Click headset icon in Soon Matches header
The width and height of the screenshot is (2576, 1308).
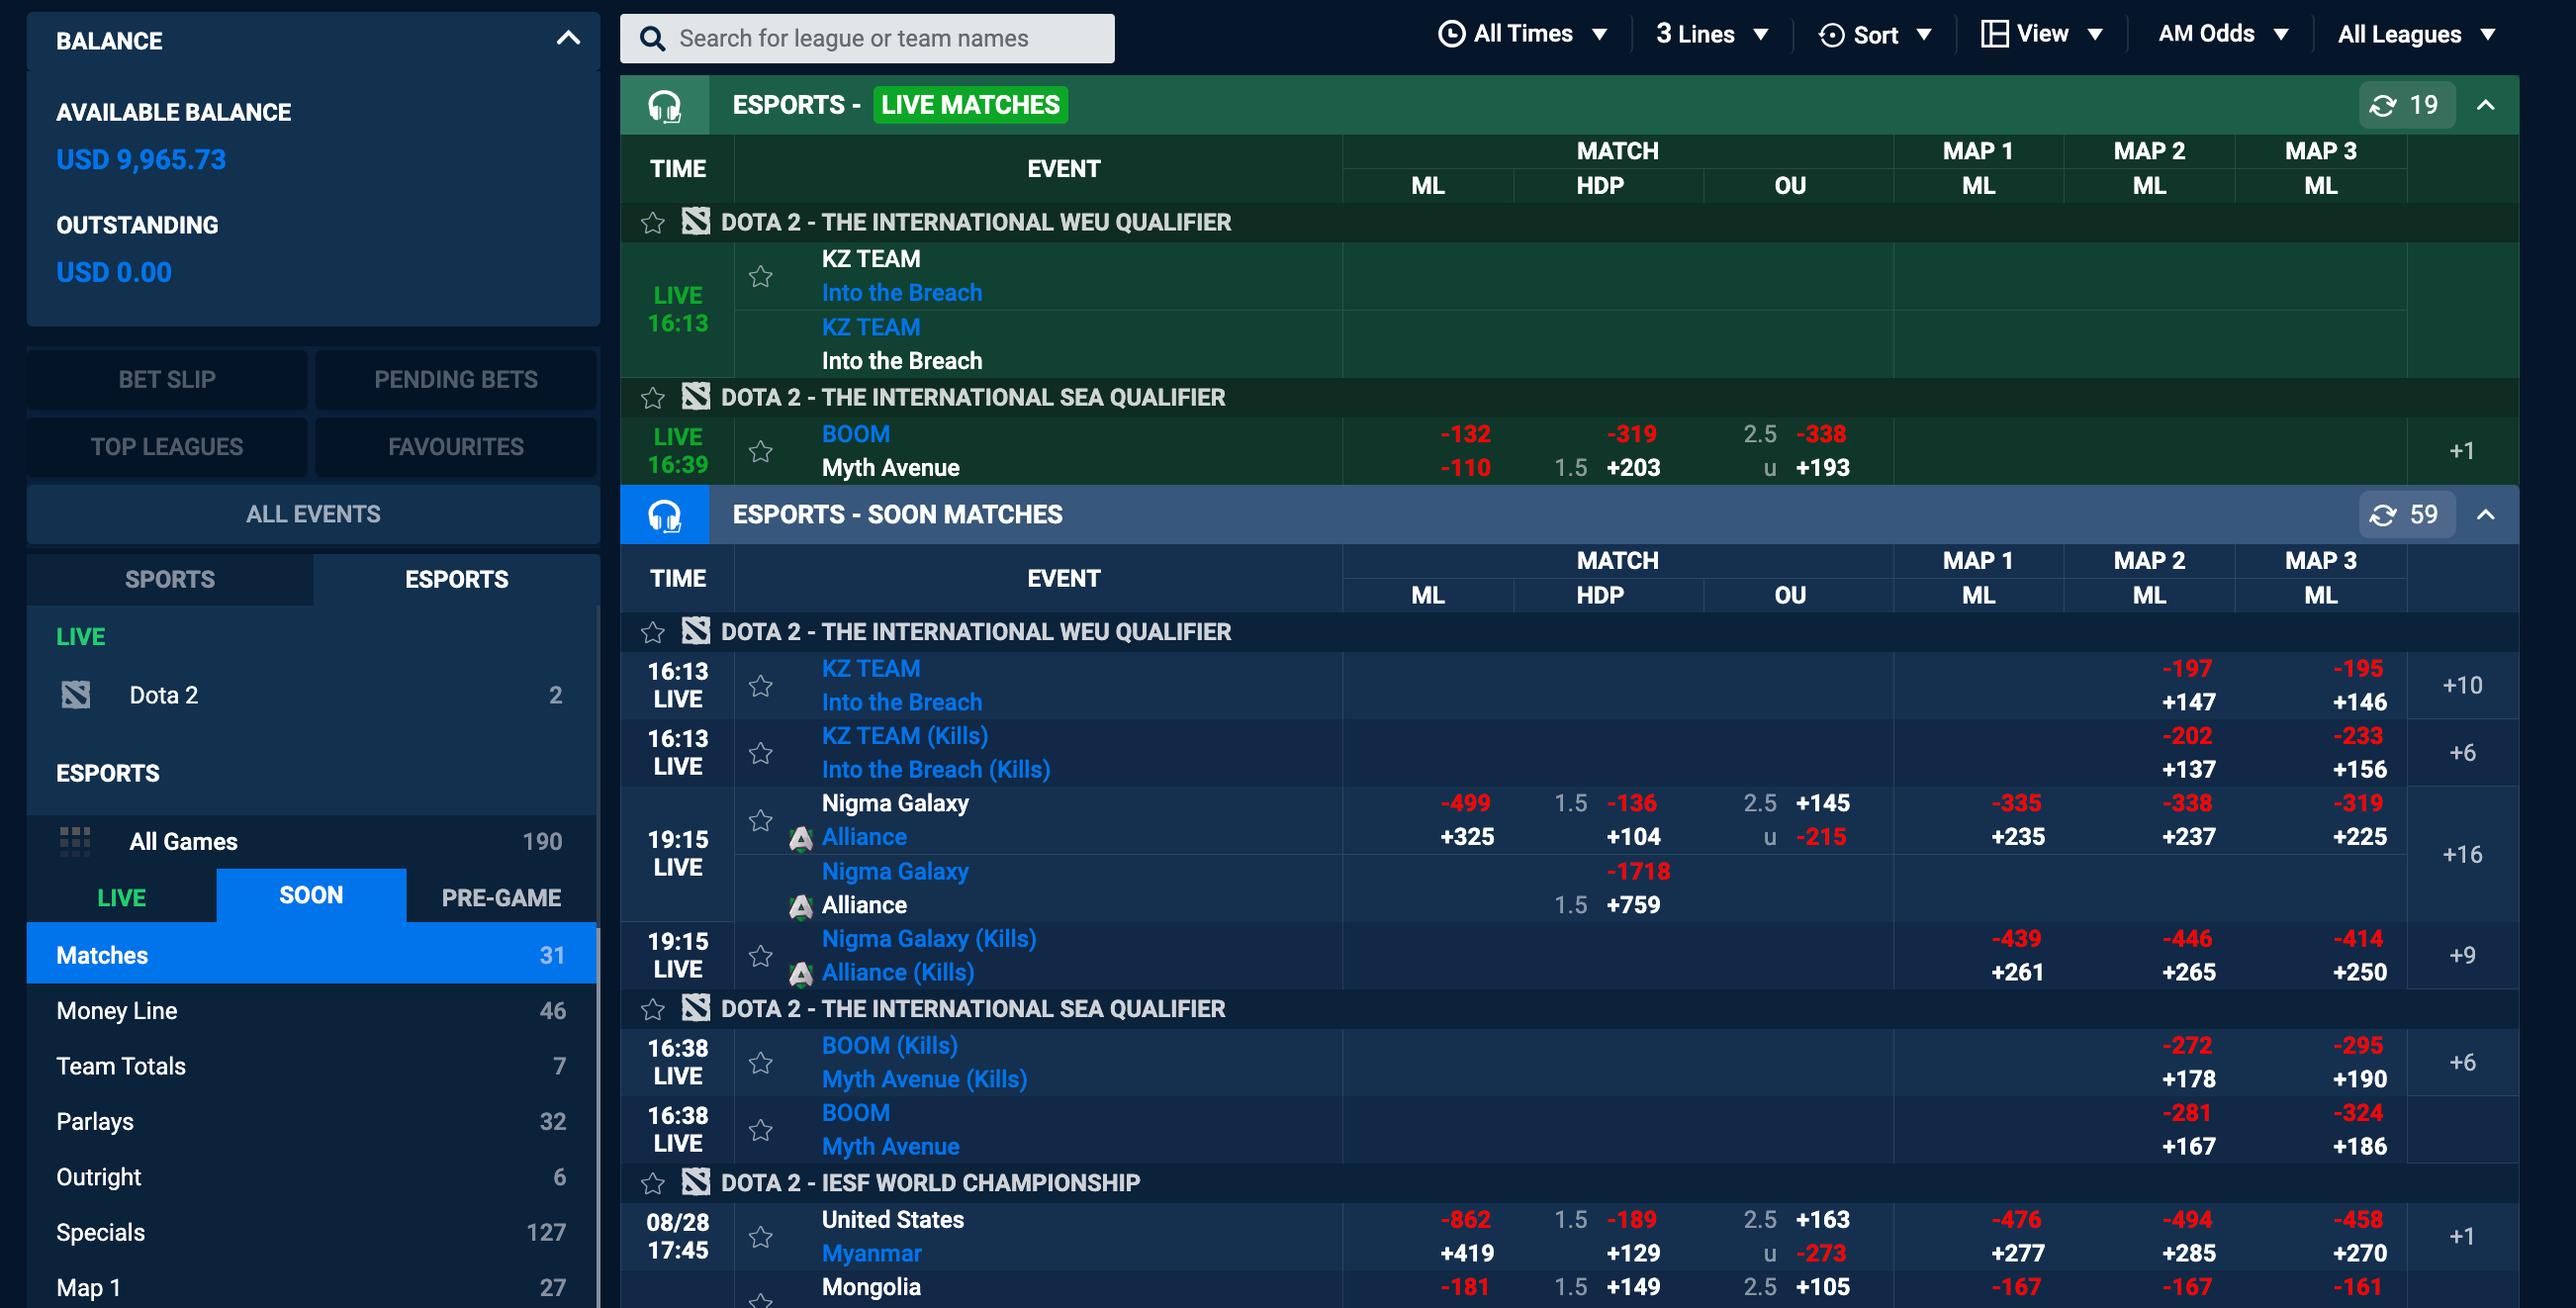(x=665, y=515)
